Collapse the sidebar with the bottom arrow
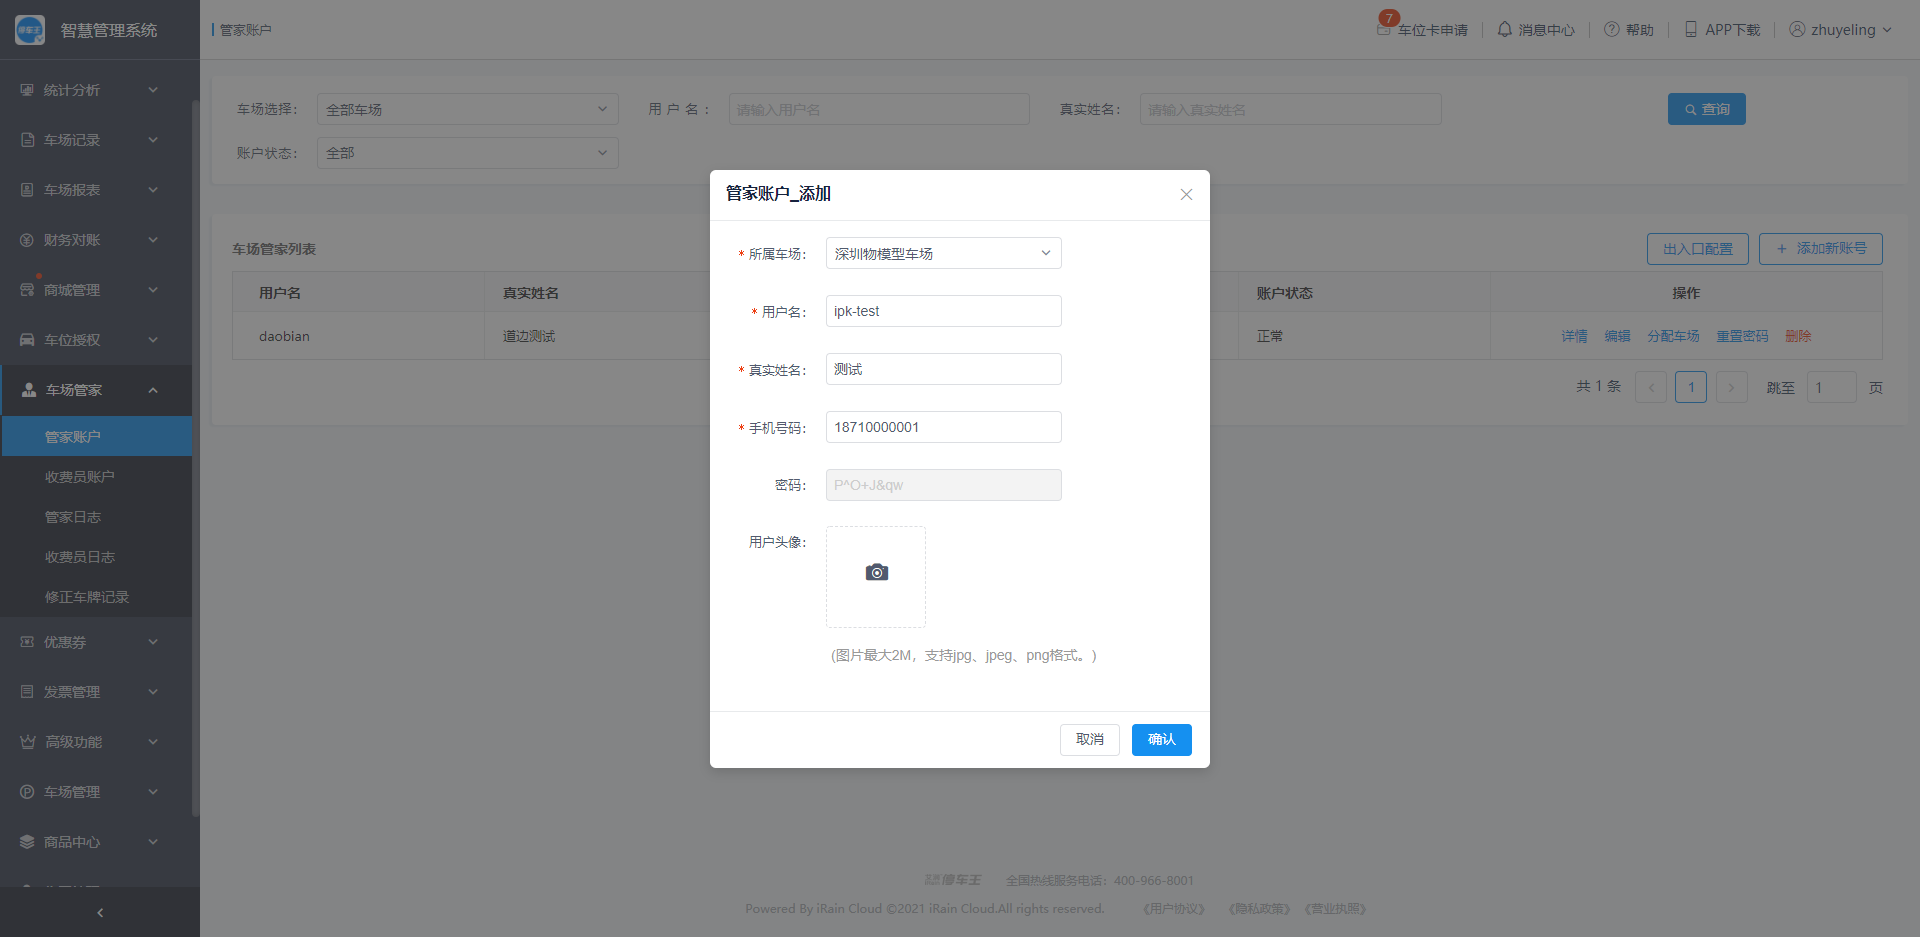The height and width of the screenshot is (937, 1920). (100, 912)
